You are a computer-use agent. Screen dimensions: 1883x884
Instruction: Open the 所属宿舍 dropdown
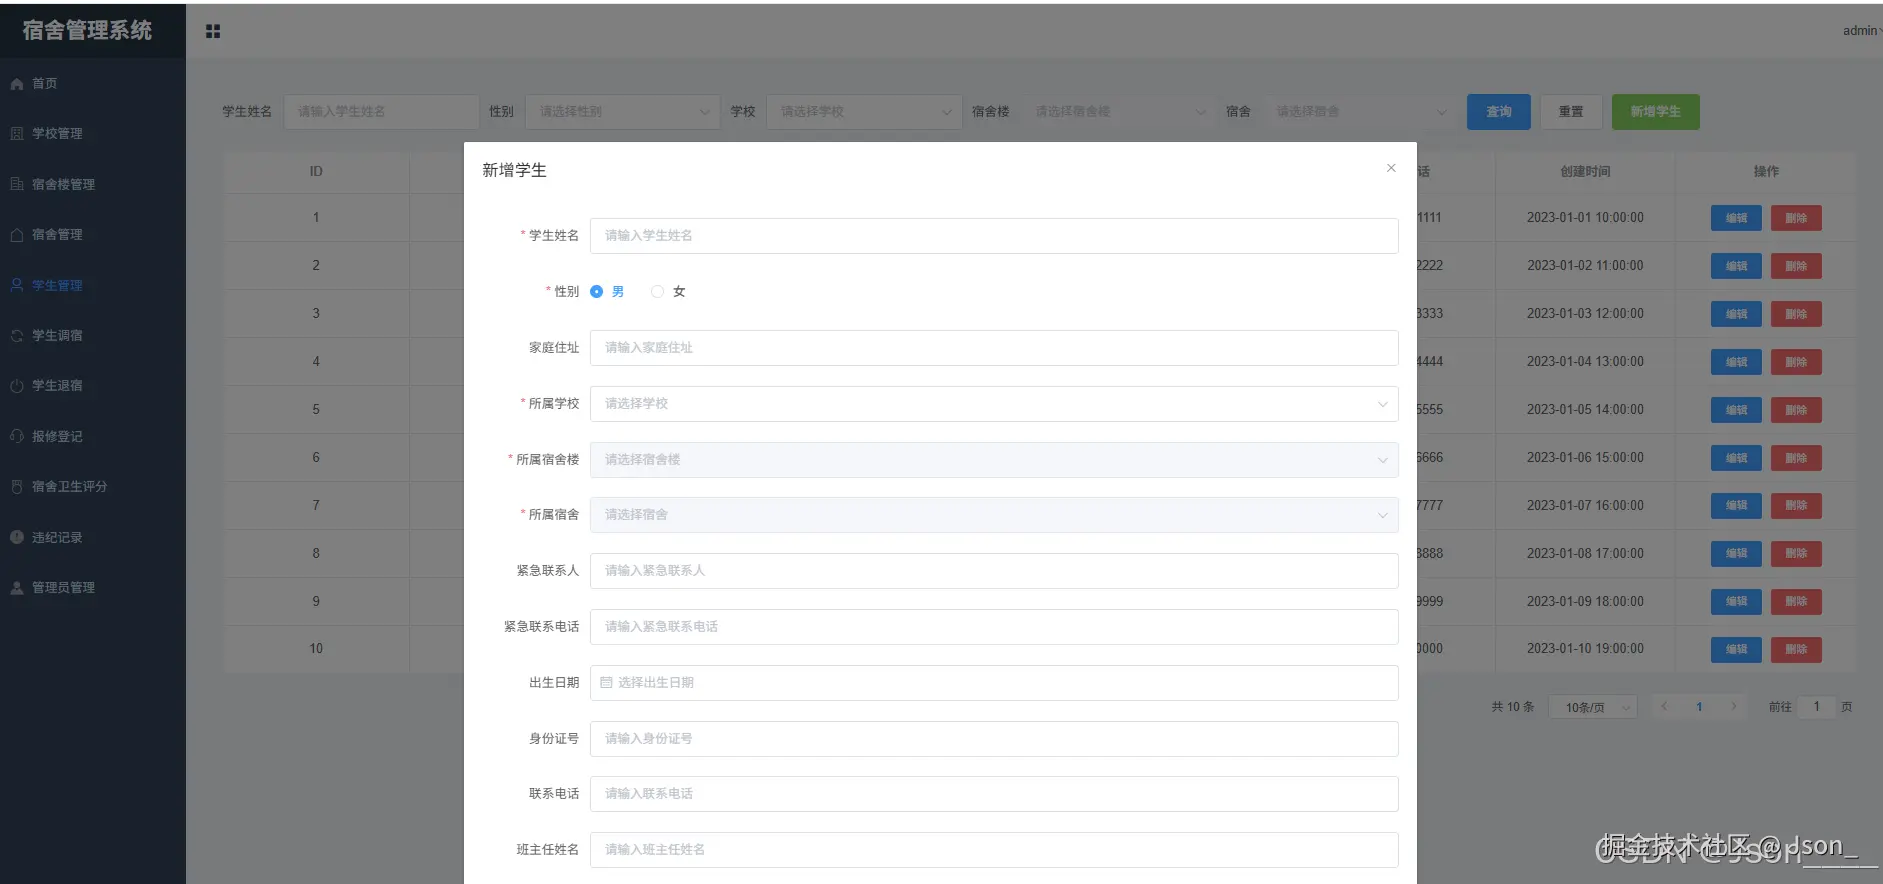pos(994,515)
